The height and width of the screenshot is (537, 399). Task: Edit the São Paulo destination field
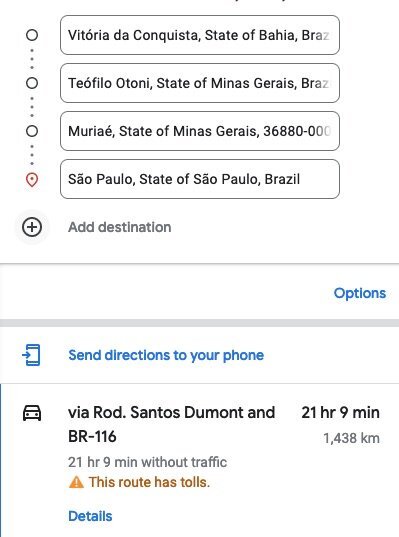point(200,179)
